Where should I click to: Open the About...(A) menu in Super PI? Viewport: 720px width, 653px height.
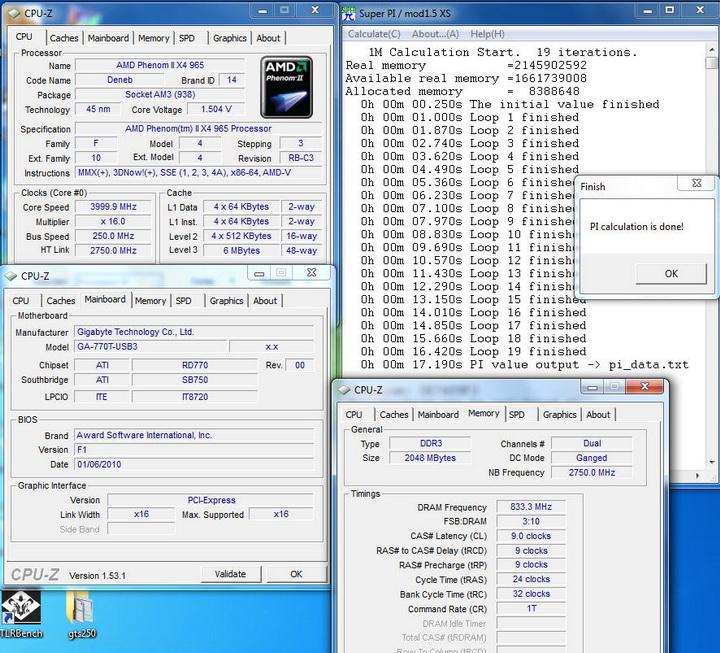click(x=435, y=34)
